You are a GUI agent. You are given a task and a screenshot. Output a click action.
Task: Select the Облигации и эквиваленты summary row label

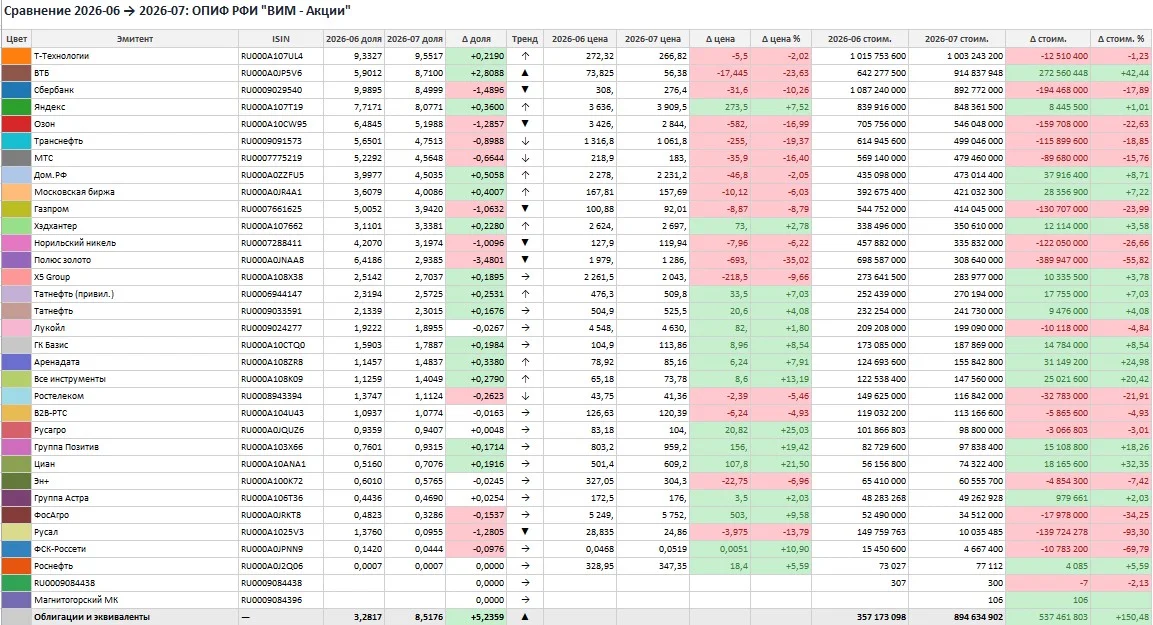click(x=92, y=617)
